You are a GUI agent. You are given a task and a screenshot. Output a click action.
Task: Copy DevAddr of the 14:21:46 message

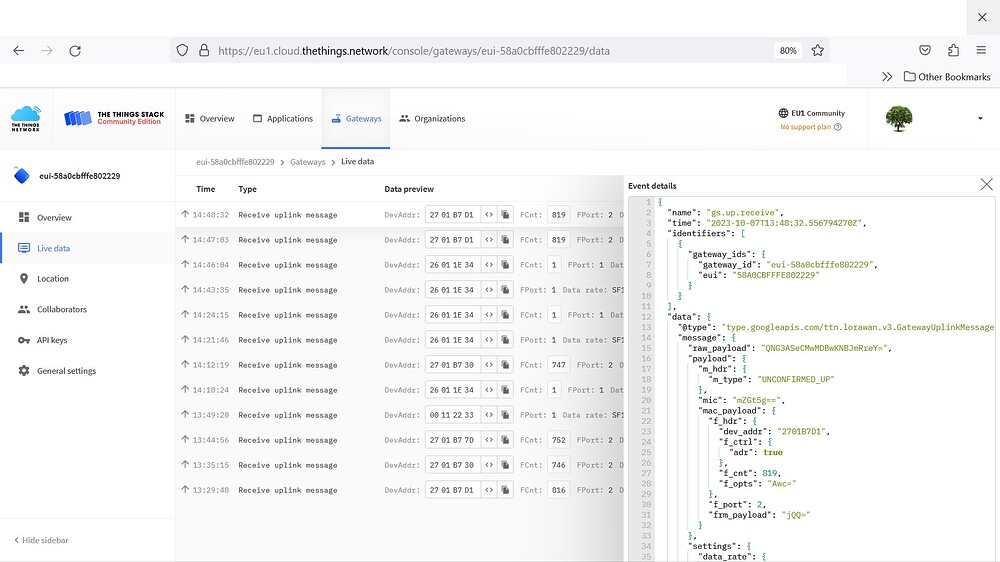505,340
